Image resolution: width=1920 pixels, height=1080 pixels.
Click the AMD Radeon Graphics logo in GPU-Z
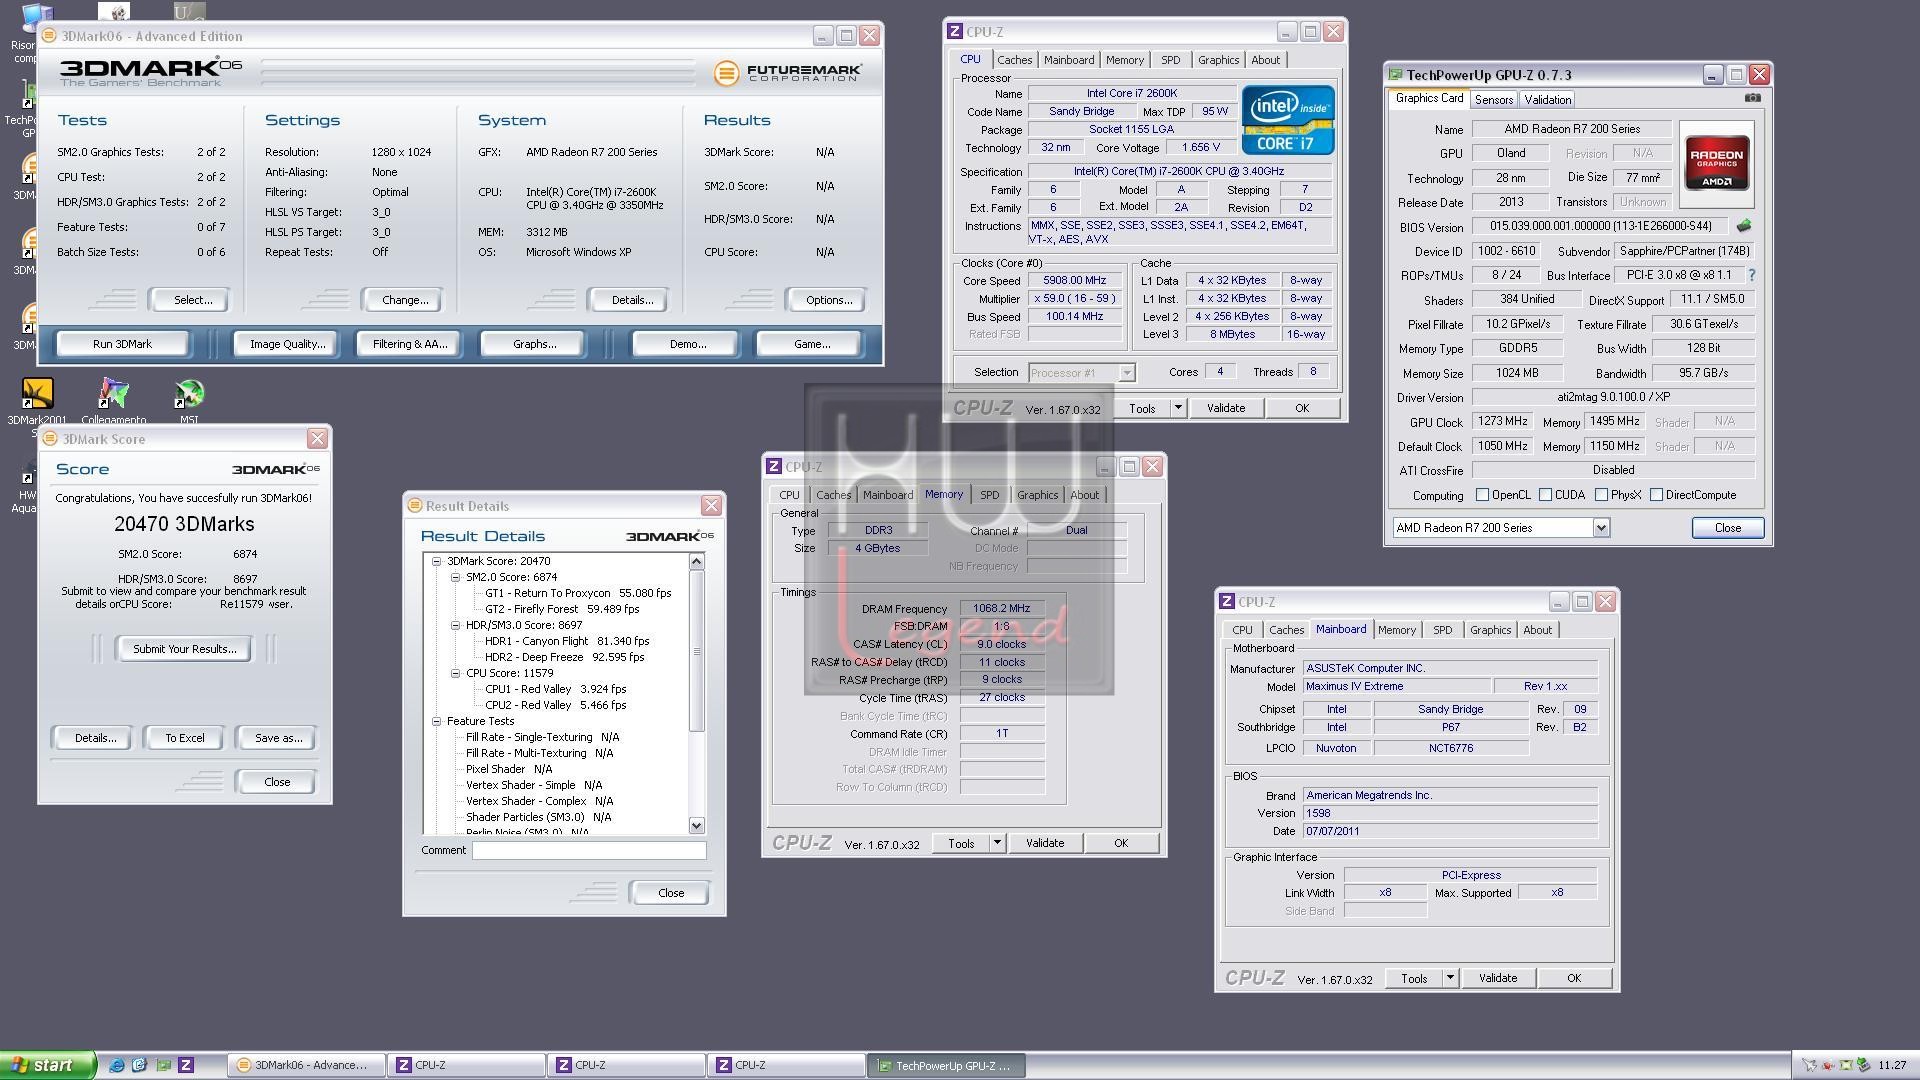click(1716, 164)
